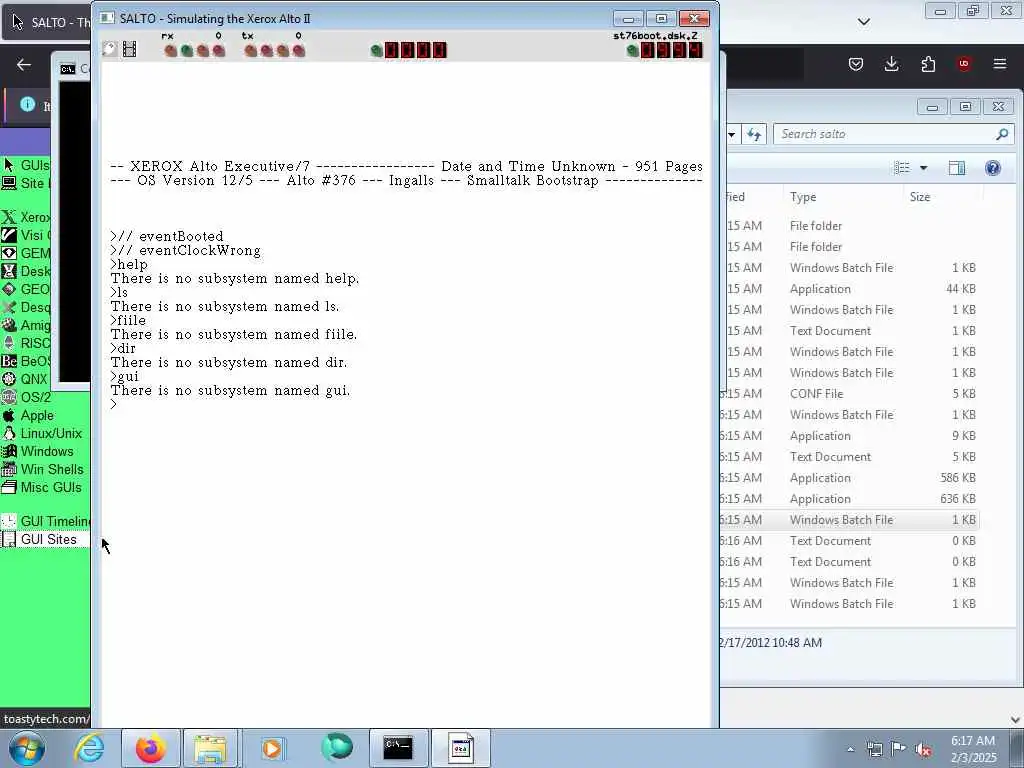Screen dimensions: 1024x768
Task: Open the GUI Timeline sidebar link
Action: point(55,521)
